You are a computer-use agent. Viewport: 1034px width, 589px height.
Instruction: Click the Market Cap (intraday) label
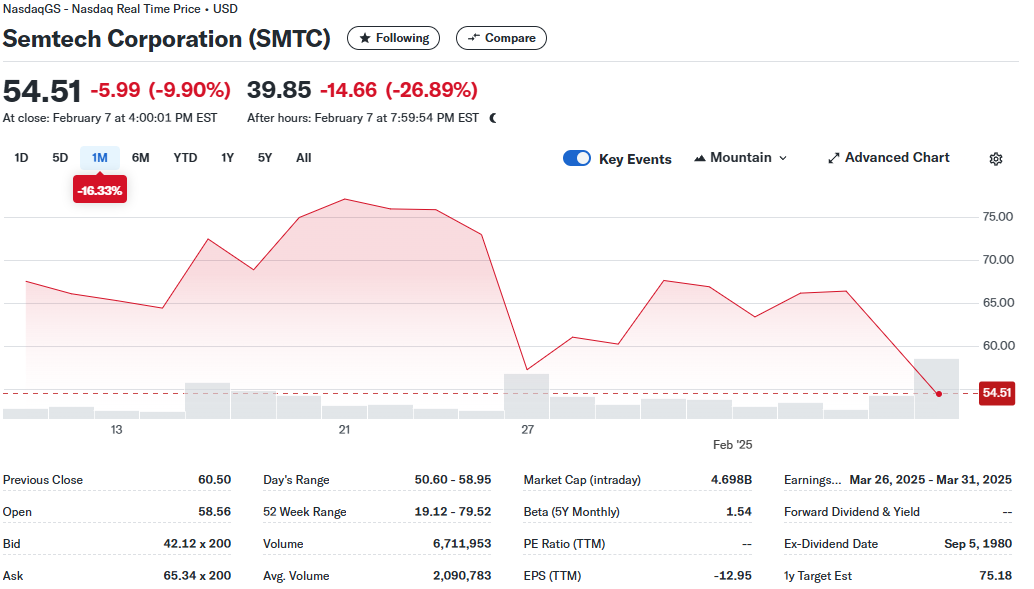[x=582, y=480]
